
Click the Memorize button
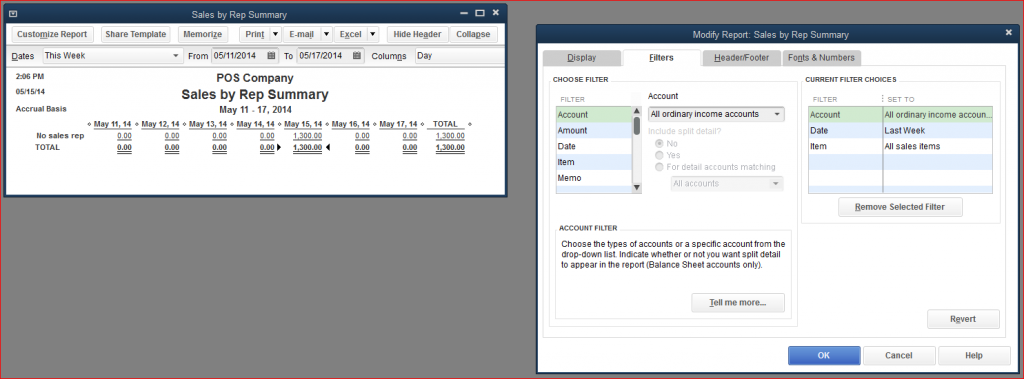(x=202, y=35)
